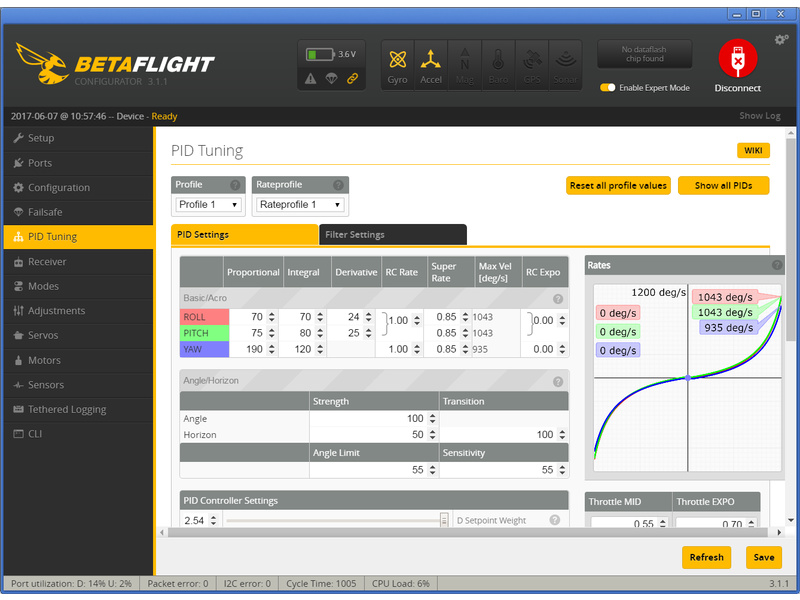
Task: Click the red Disconnect USB icon
Action: (x=737, y=61)
